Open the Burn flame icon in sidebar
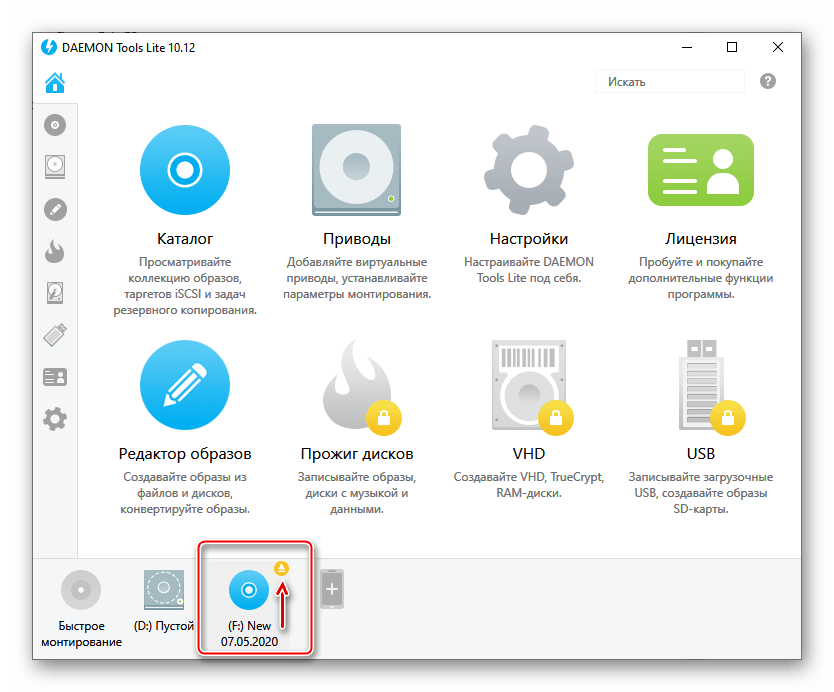Viewport: 834px width, 692px height. (55, 251)
